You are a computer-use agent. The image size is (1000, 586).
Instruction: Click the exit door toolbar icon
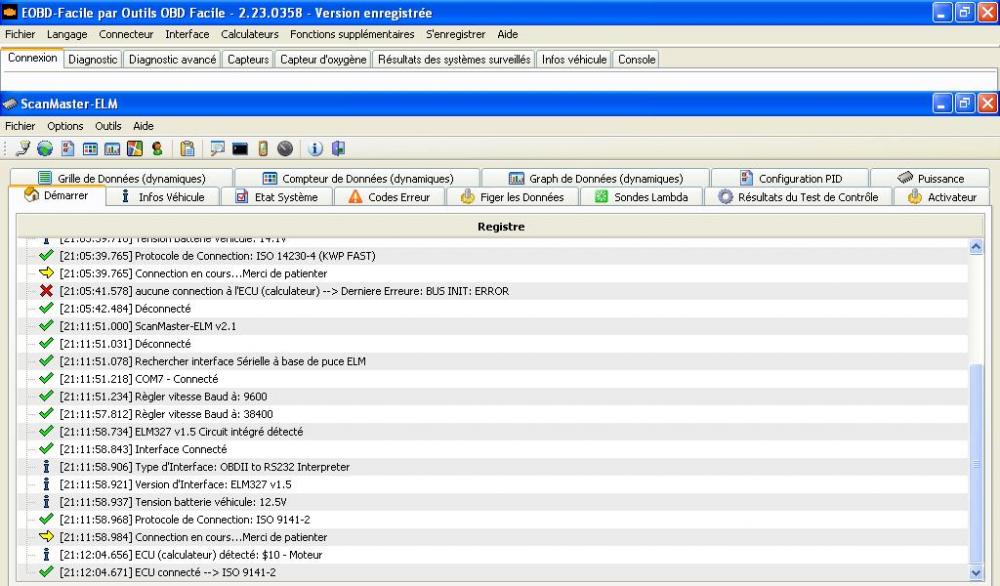338,149
